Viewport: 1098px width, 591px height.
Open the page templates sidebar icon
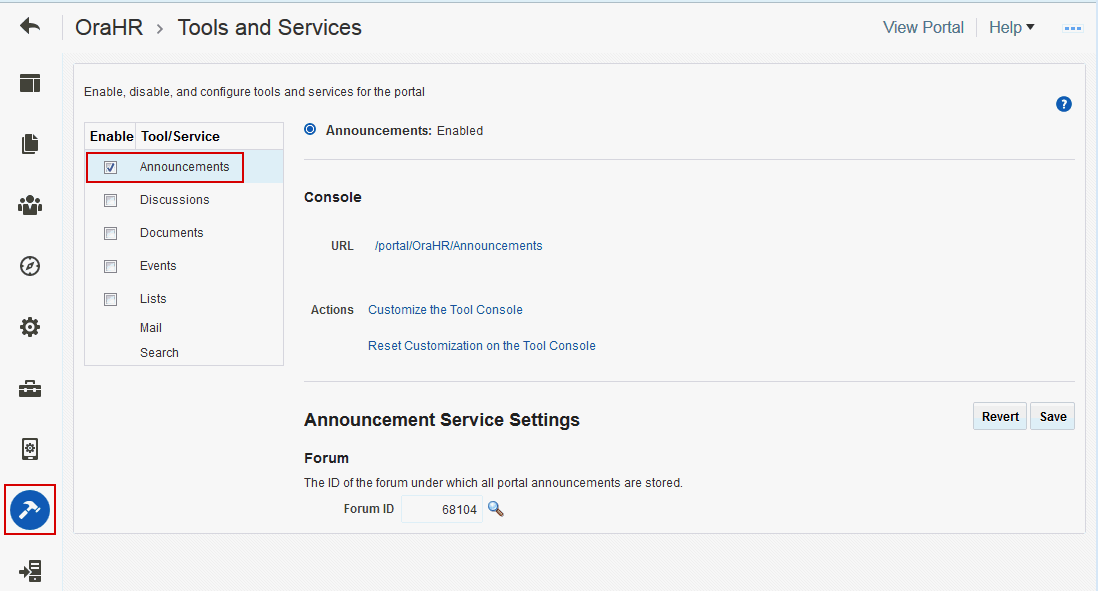tap(30, 83)
